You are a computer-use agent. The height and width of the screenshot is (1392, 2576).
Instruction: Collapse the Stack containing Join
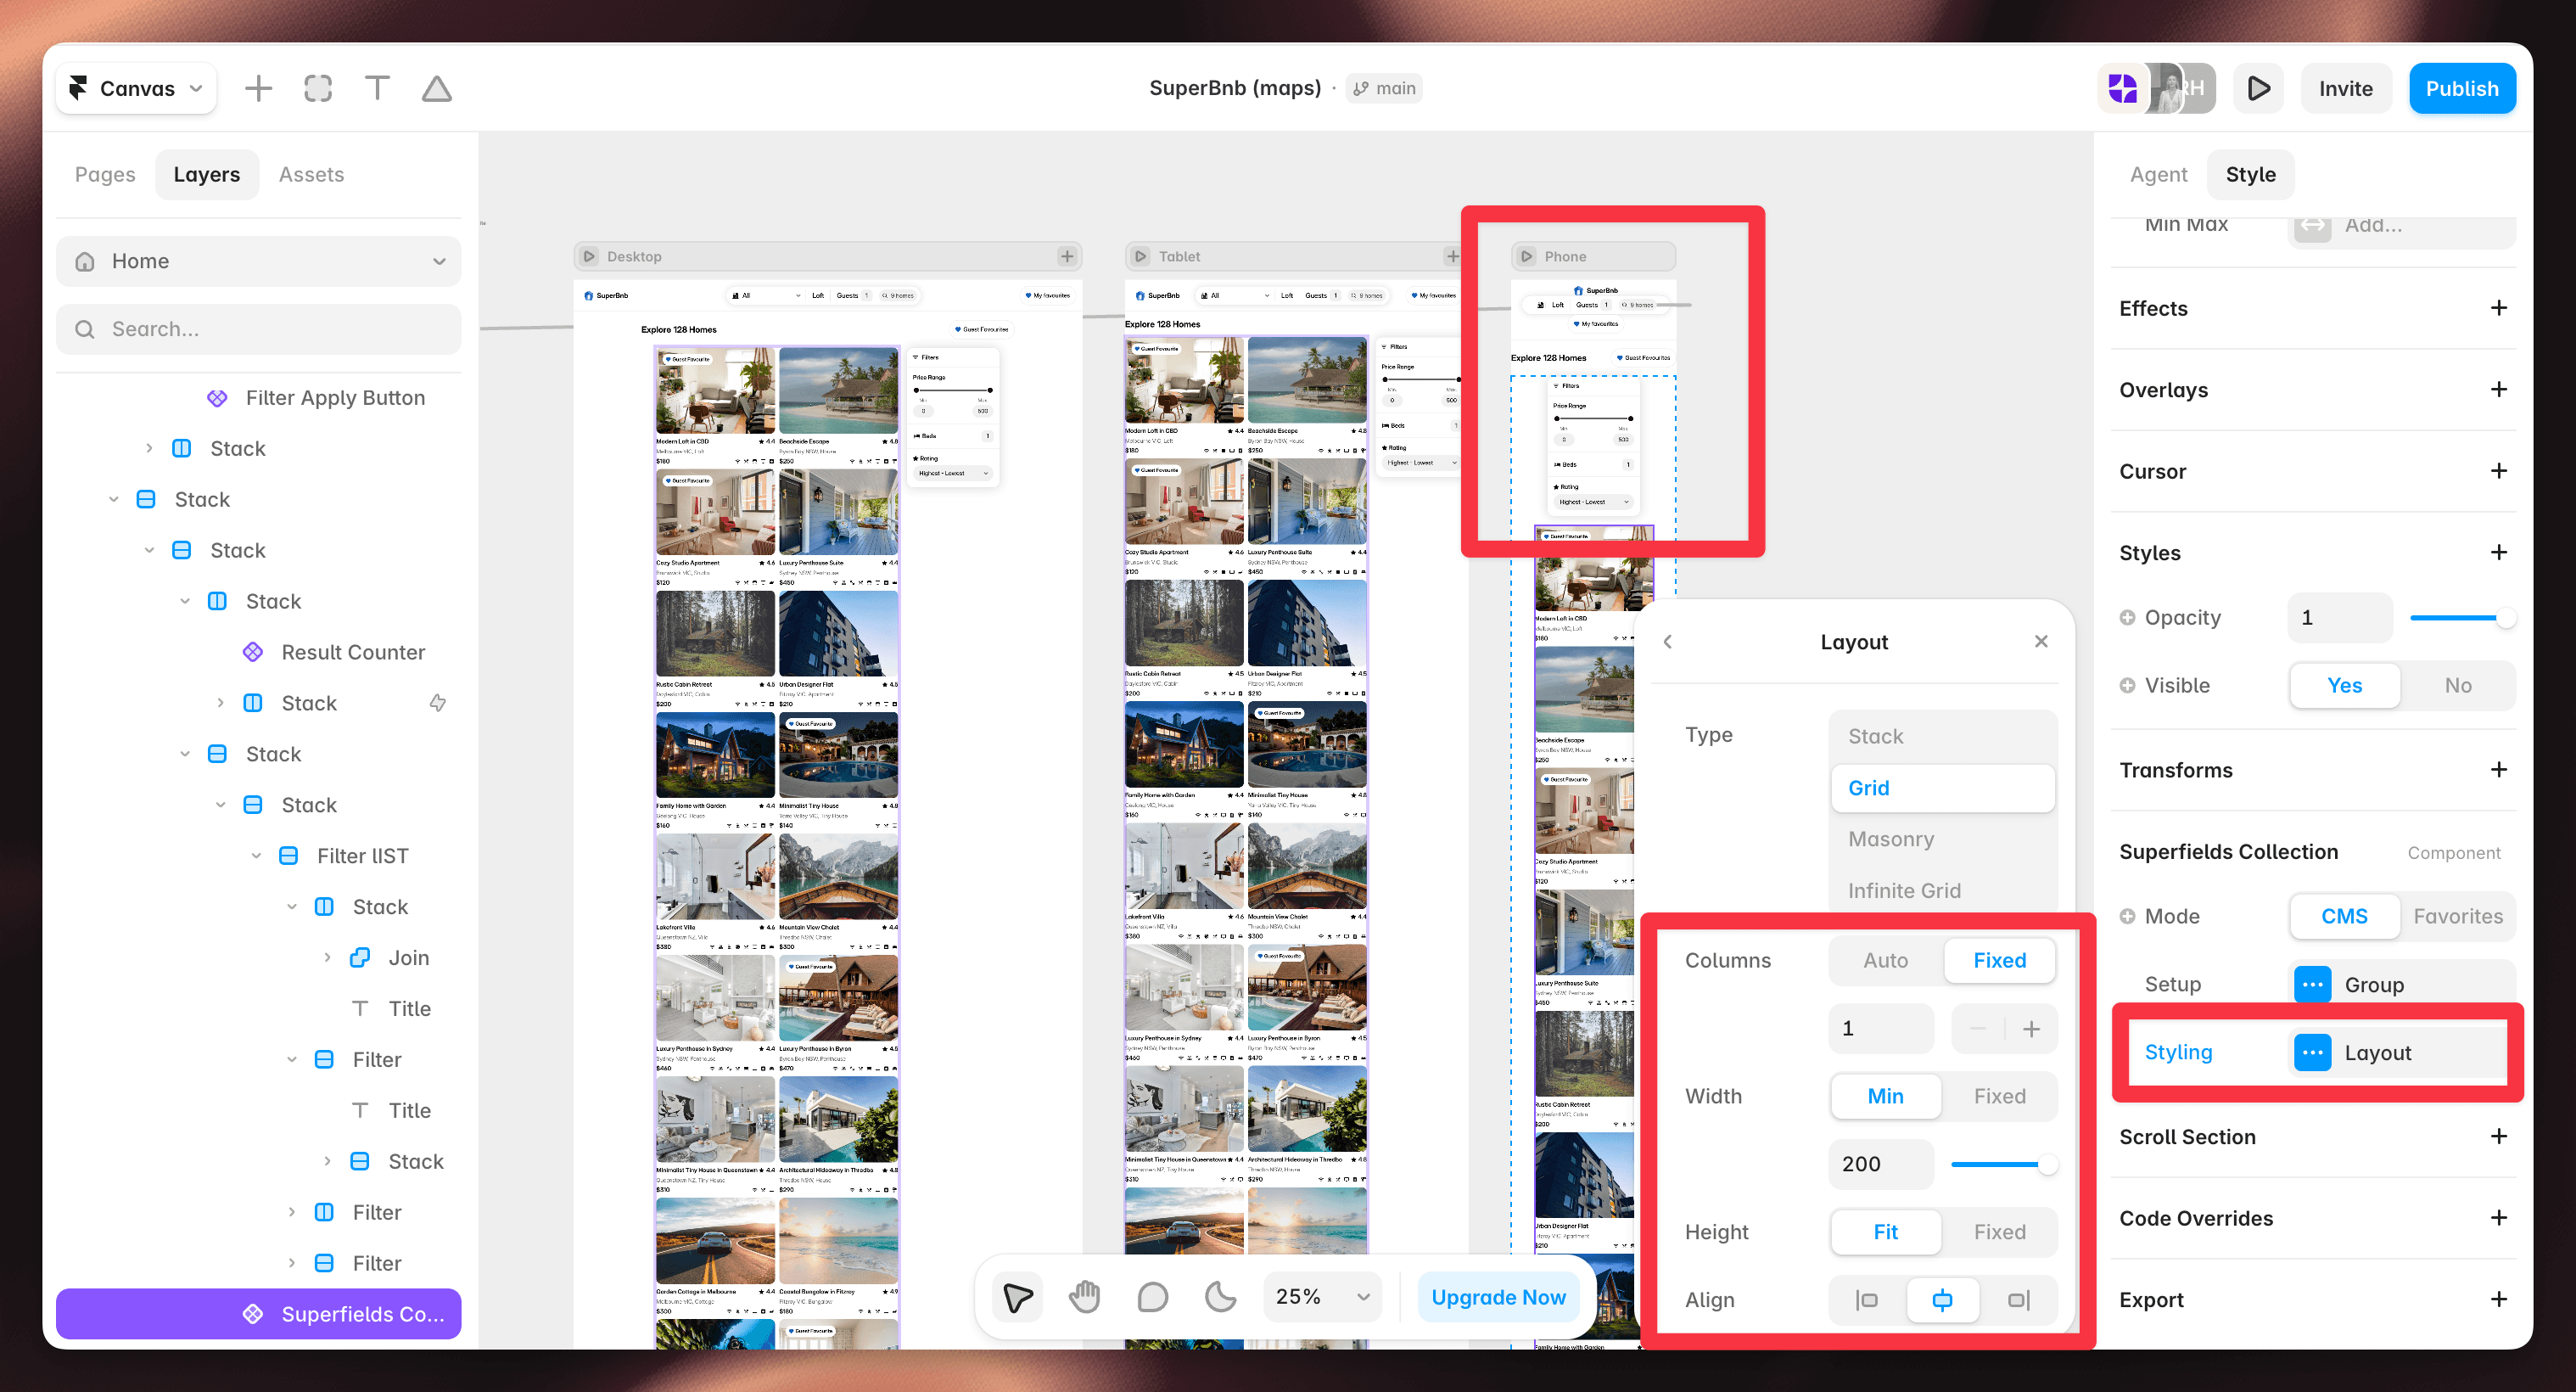(292, 907)
